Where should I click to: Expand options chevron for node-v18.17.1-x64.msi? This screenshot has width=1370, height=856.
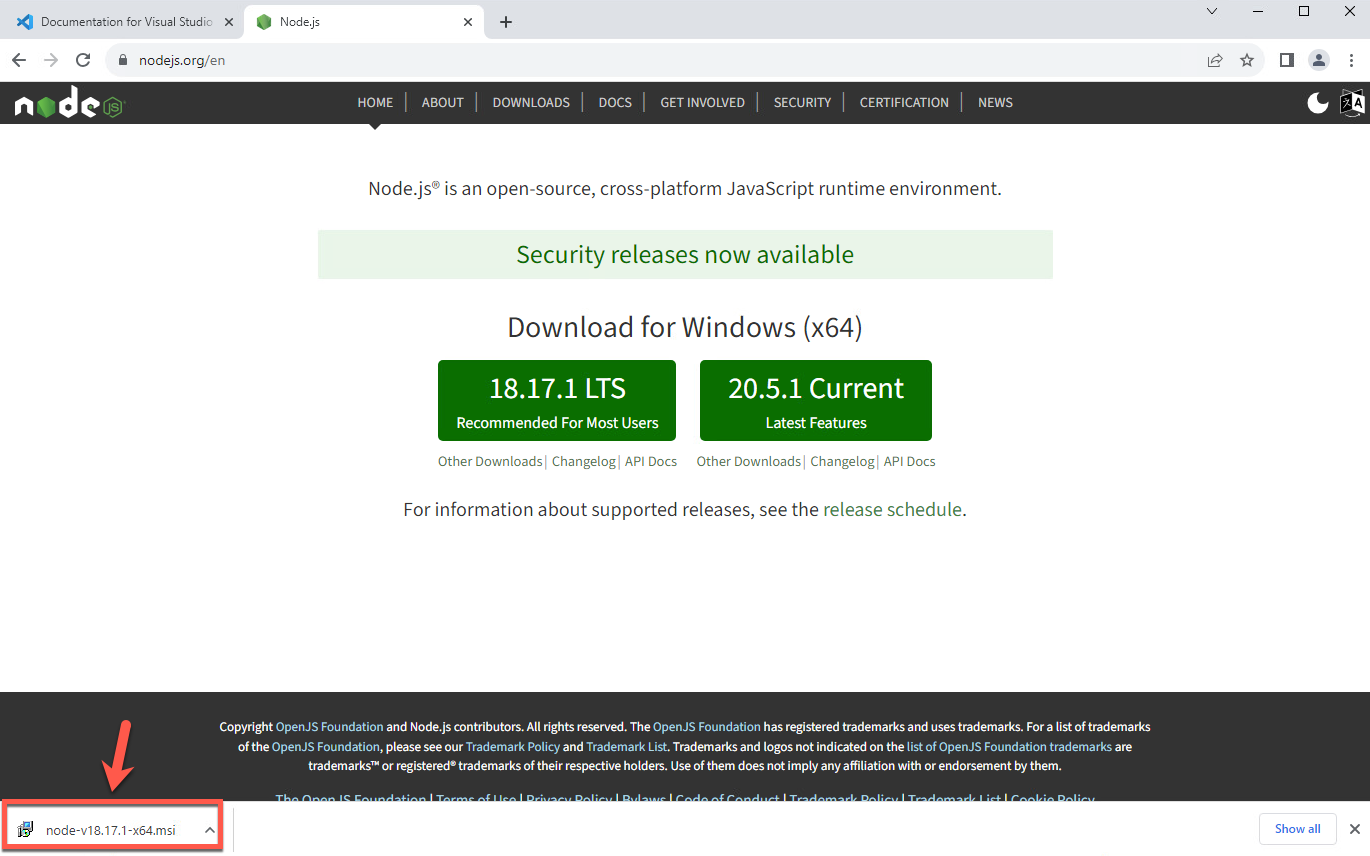pyautogui.click(x=209, y=830)
